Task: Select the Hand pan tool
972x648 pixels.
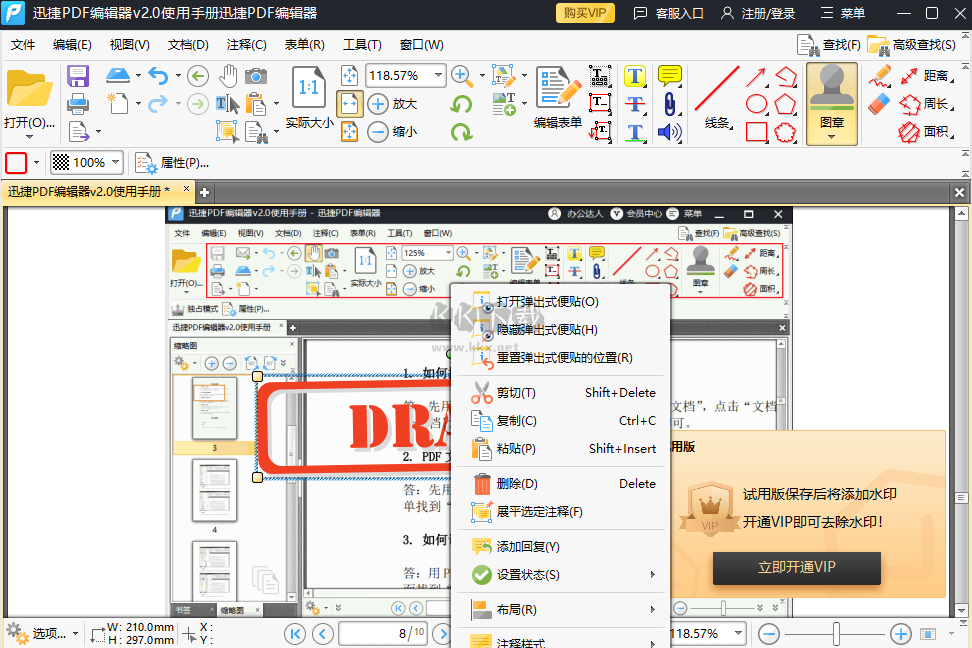Action: point(228,75)
